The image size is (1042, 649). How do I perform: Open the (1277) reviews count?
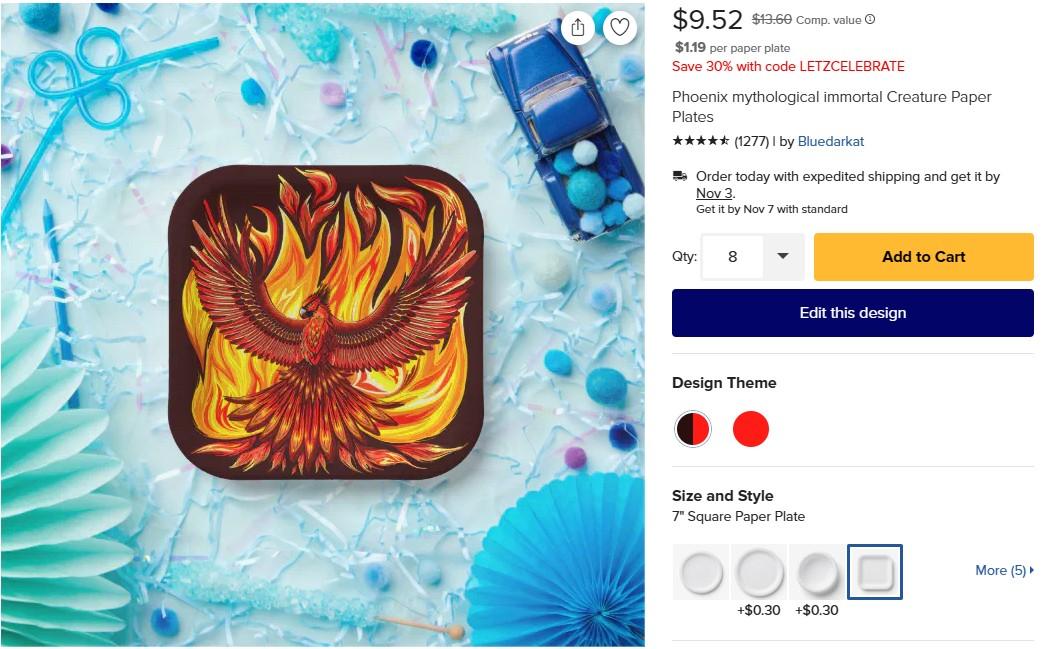click(751, 141)
